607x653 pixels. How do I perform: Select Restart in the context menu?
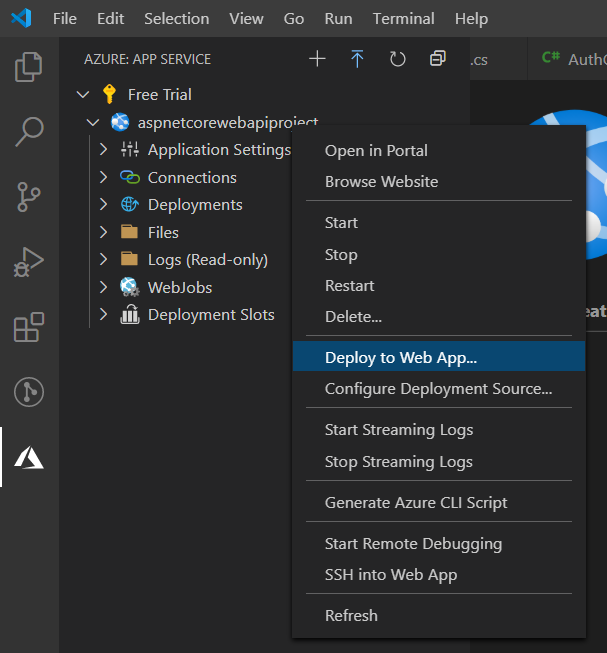pos(439,286)
